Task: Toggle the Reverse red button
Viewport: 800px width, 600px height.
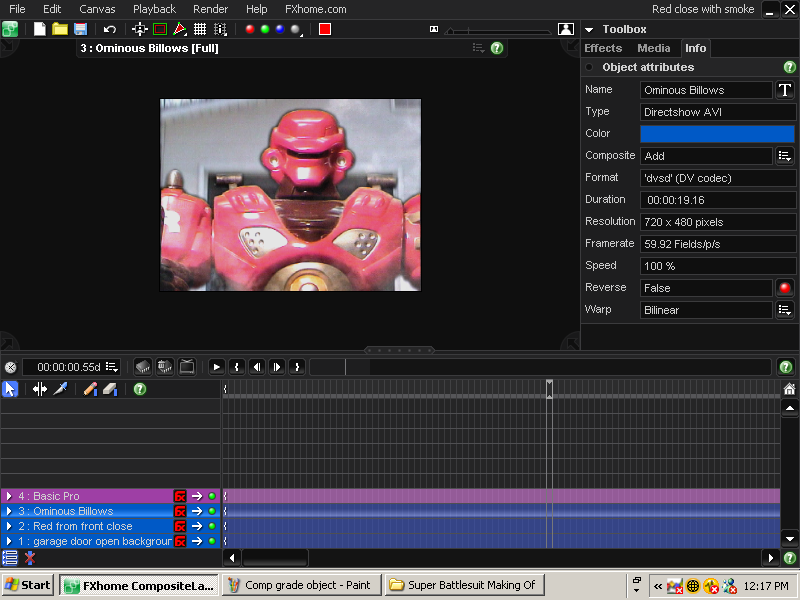Action: pyautogui.click(x=785, y=288)
